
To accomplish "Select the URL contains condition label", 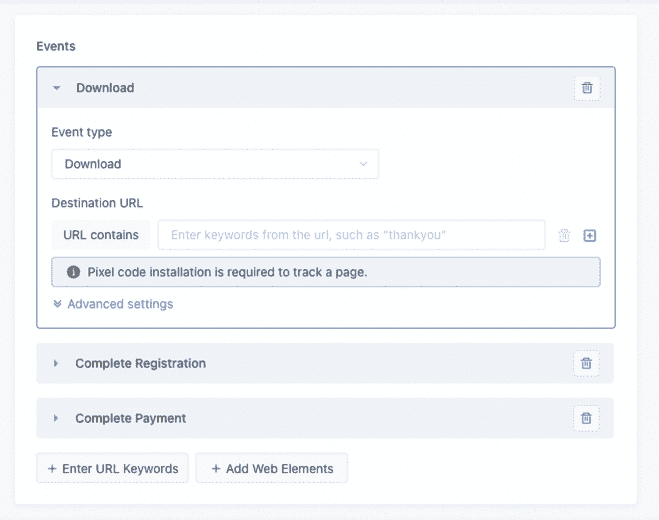I will click(101, 235).
